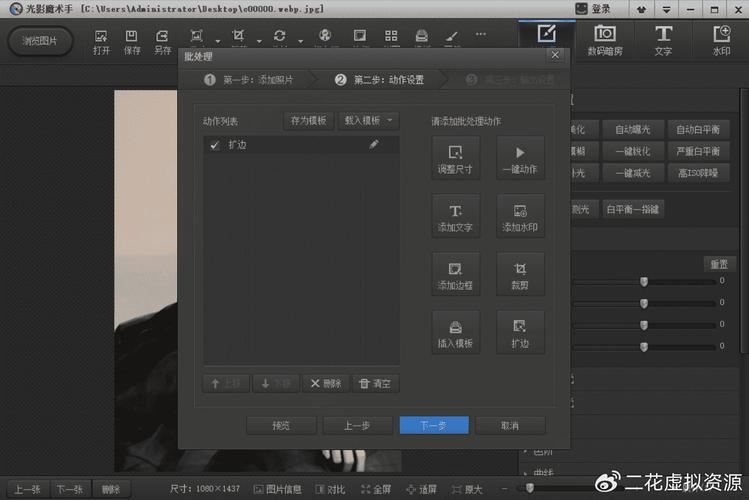Click 适屏 fit-to-screen in the status bar
749x500 pixels.
pyautogui.click(x=421, y=489)
